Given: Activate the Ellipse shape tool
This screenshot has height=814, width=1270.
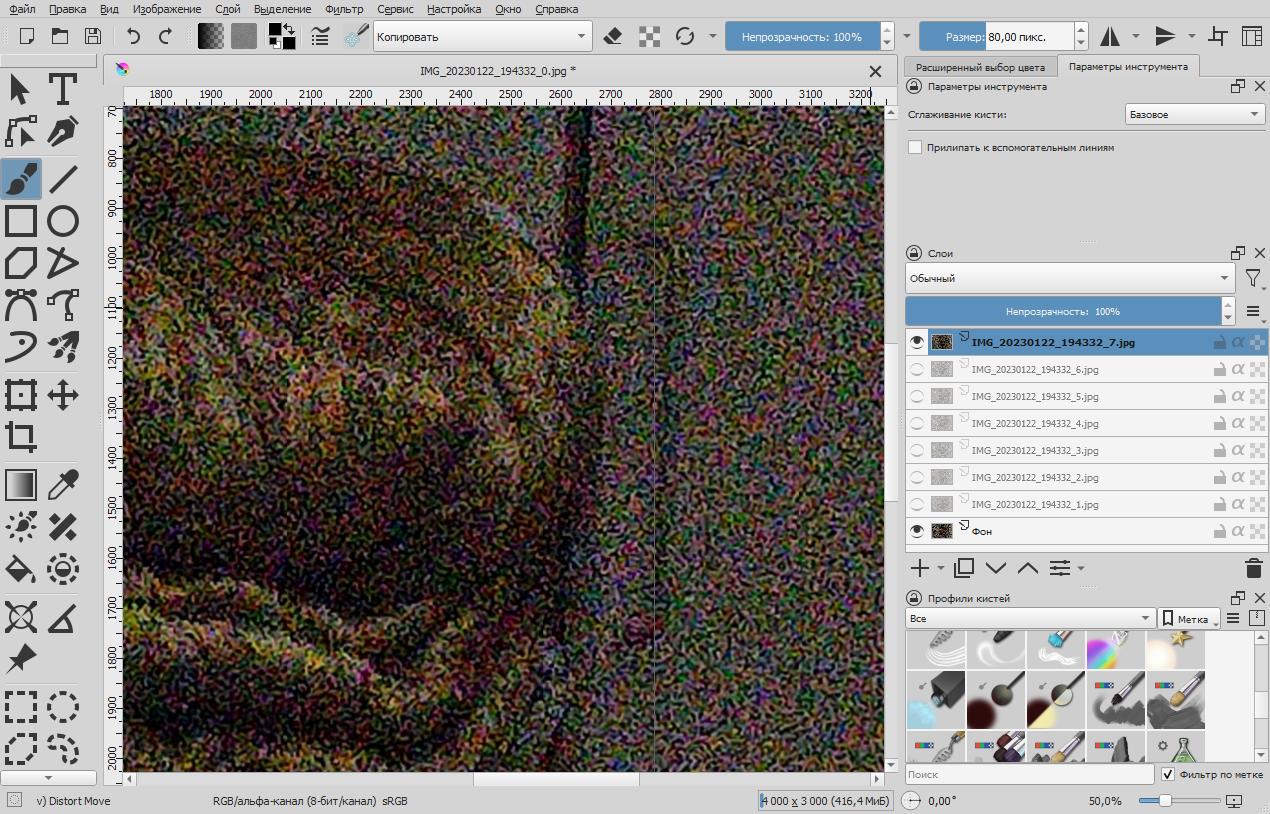Looking at the screenshot, I should [63, 221].
